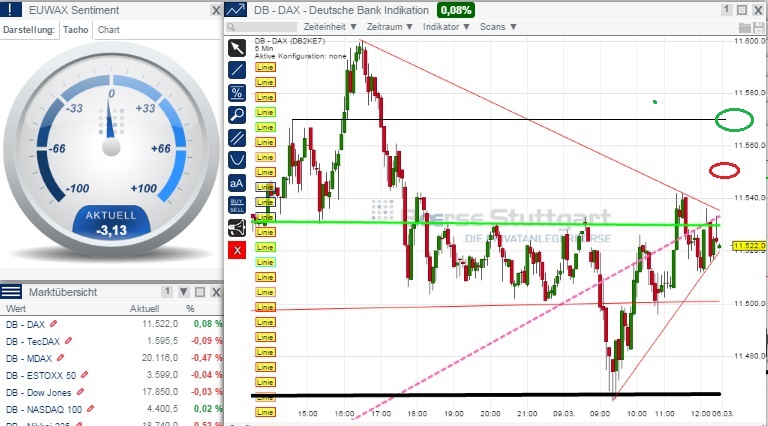This screenshot has width=768, height=426.
Task: Click the 17.850,0 Dow Jones value
Action: pyautogui.click(x=160, y=392)
